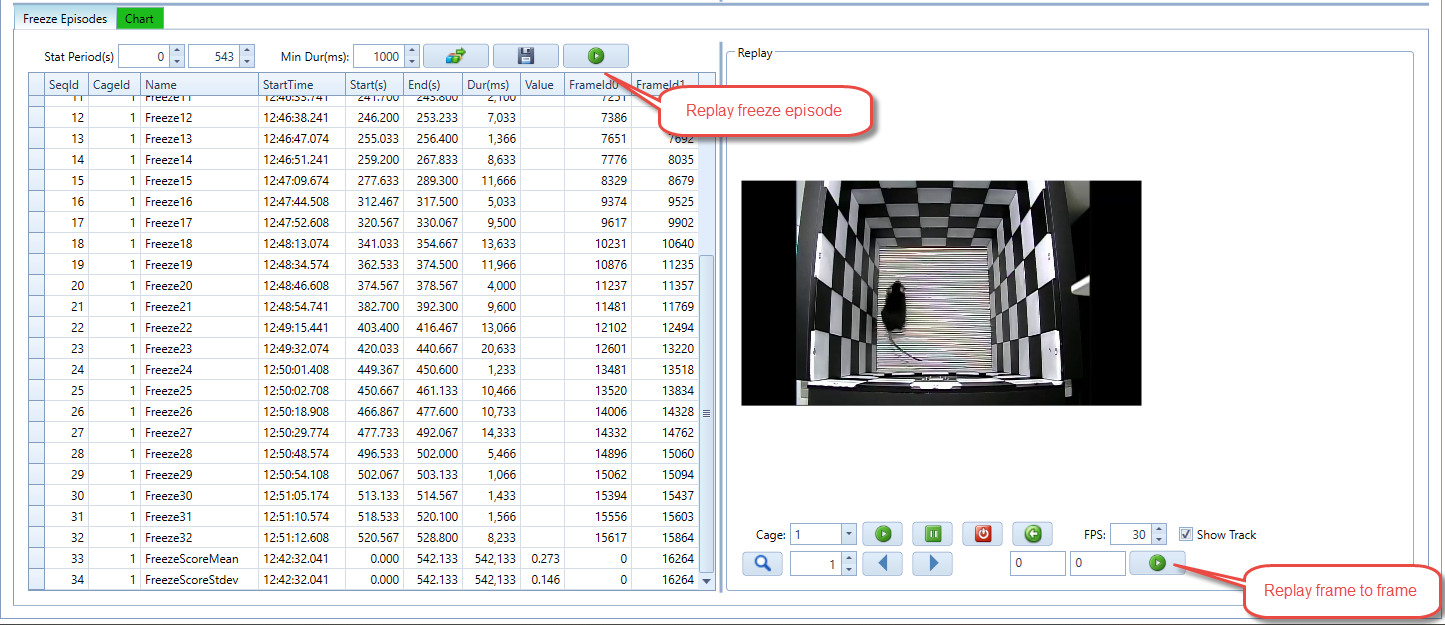Image resolution: width=1445 pixels, height=625 pixels.
Task: Increase the FPS value with up arrow
Action: (x=1159, y=529)
